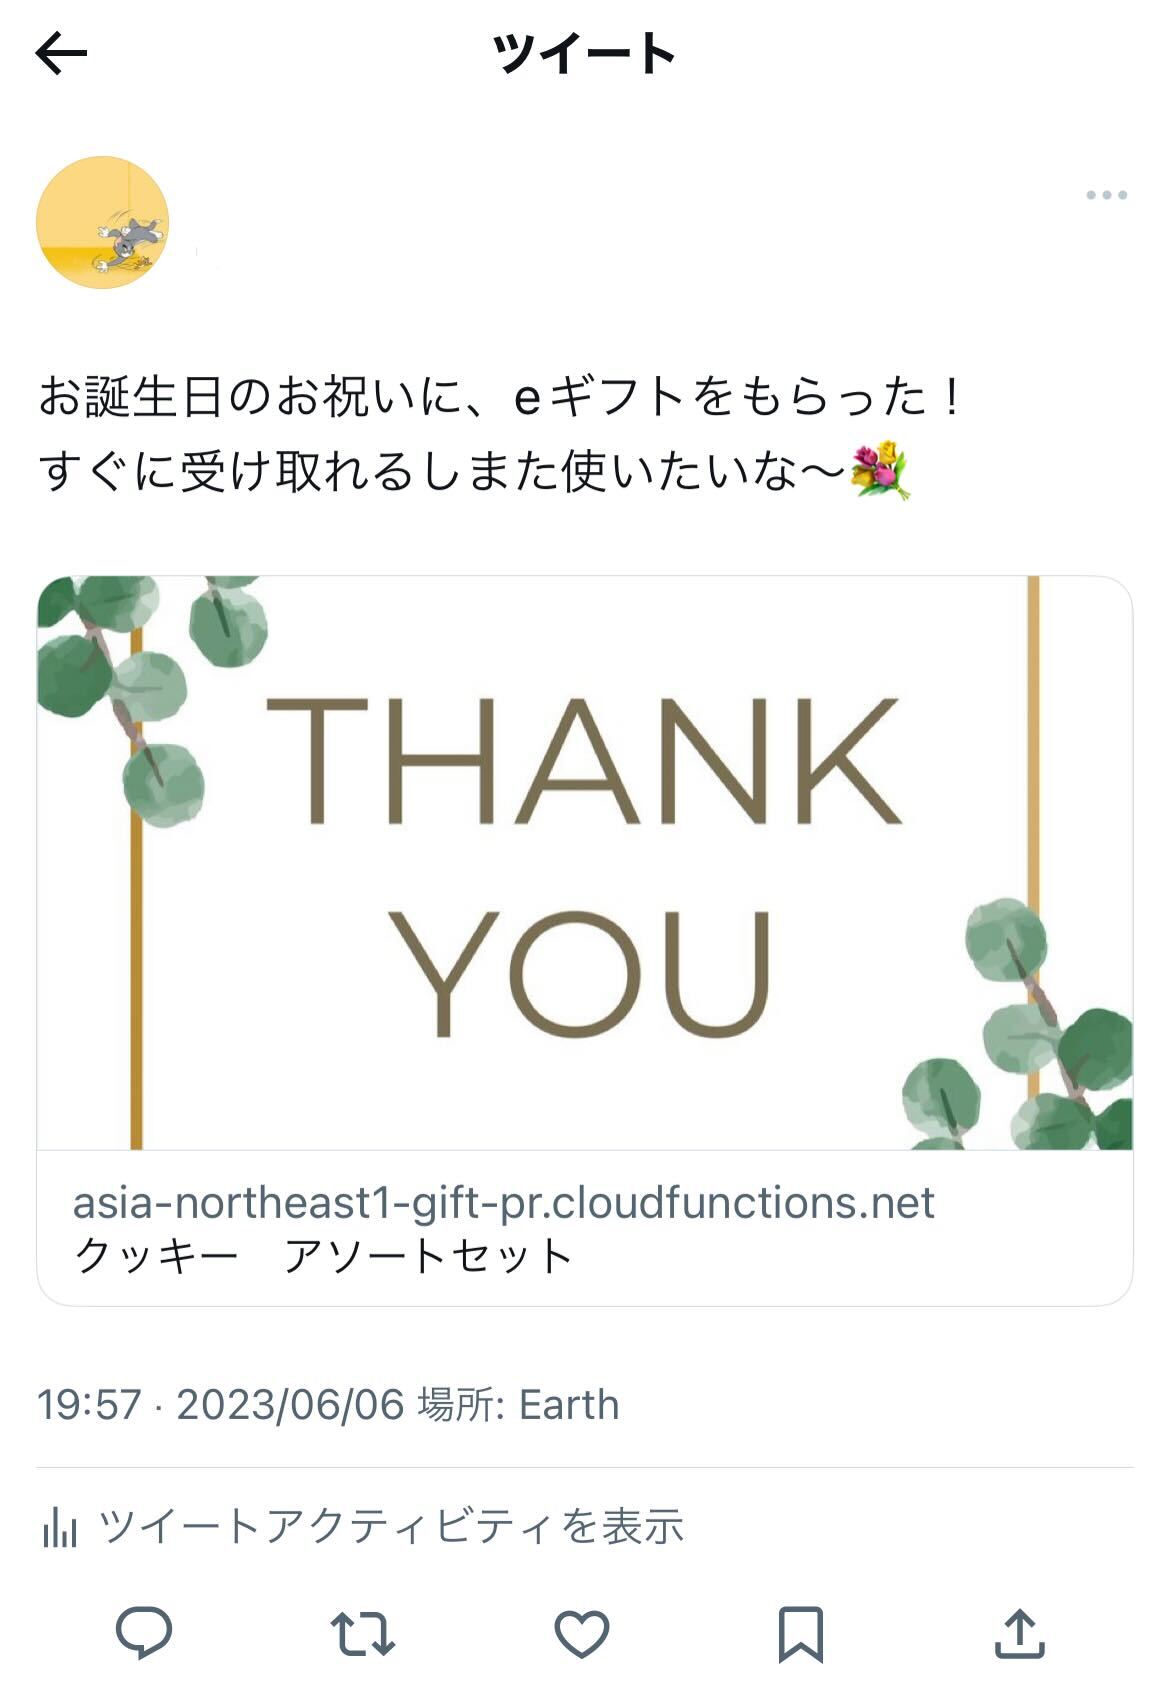This screenshot has width=1170, height=1701.
Task: Tap the ツイート header title
Action: [584, 53]
